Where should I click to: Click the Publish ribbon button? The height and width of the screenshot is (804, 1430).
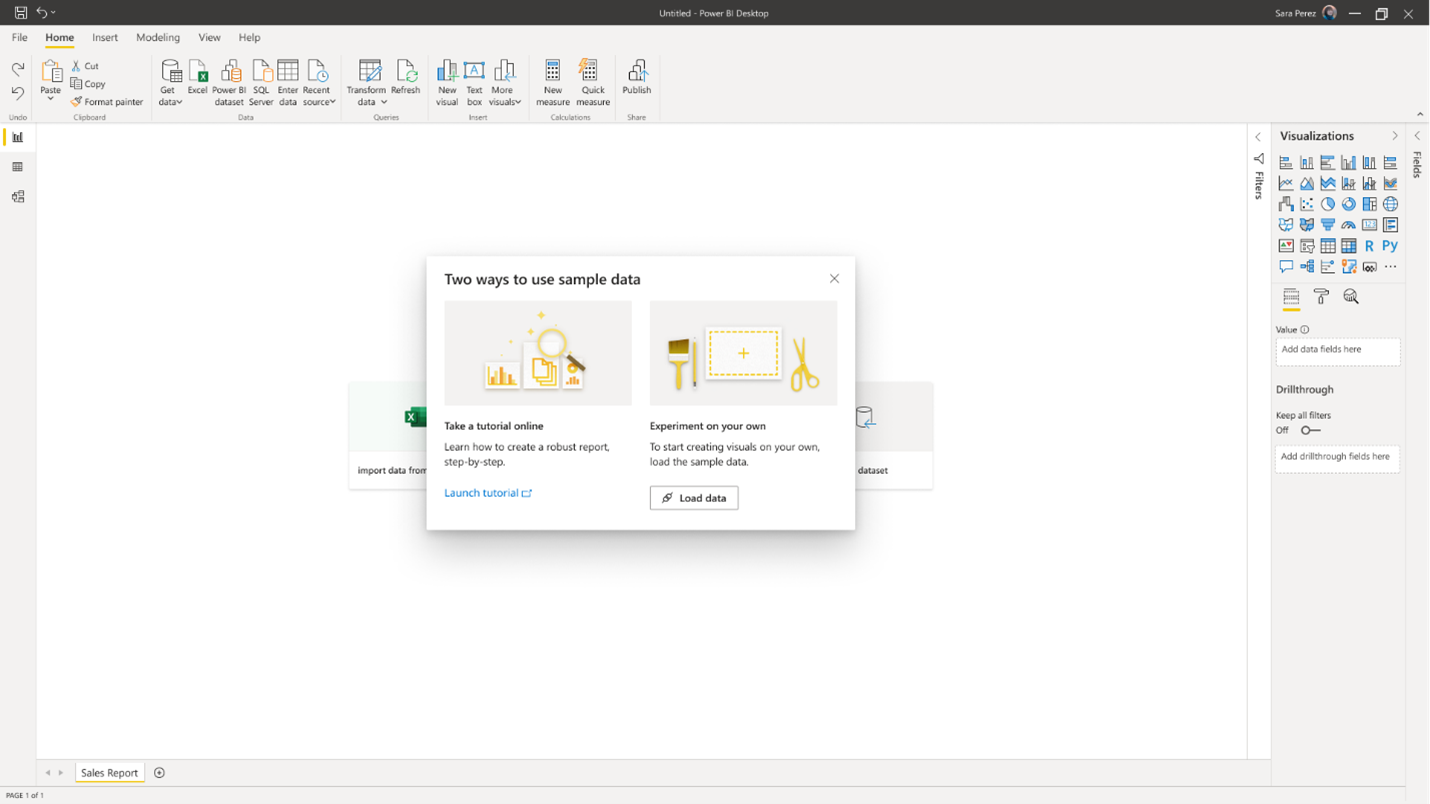coord(637,78)
